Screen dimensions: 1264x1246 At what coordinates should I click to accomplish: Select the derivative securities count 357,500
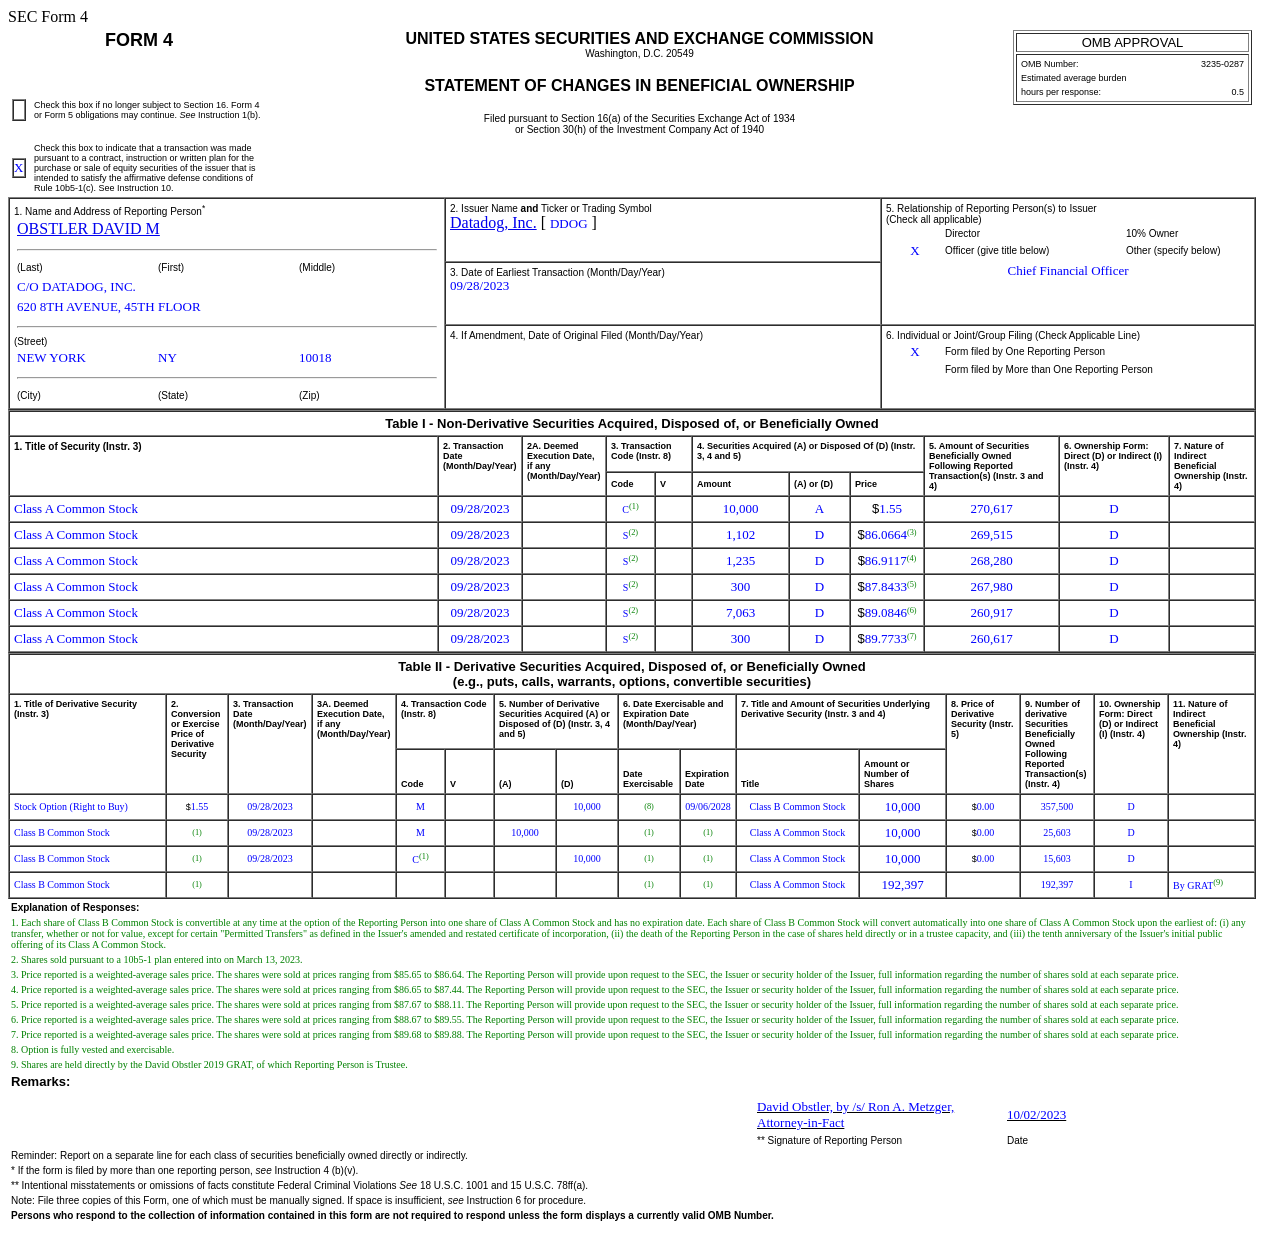[1057, 807]
